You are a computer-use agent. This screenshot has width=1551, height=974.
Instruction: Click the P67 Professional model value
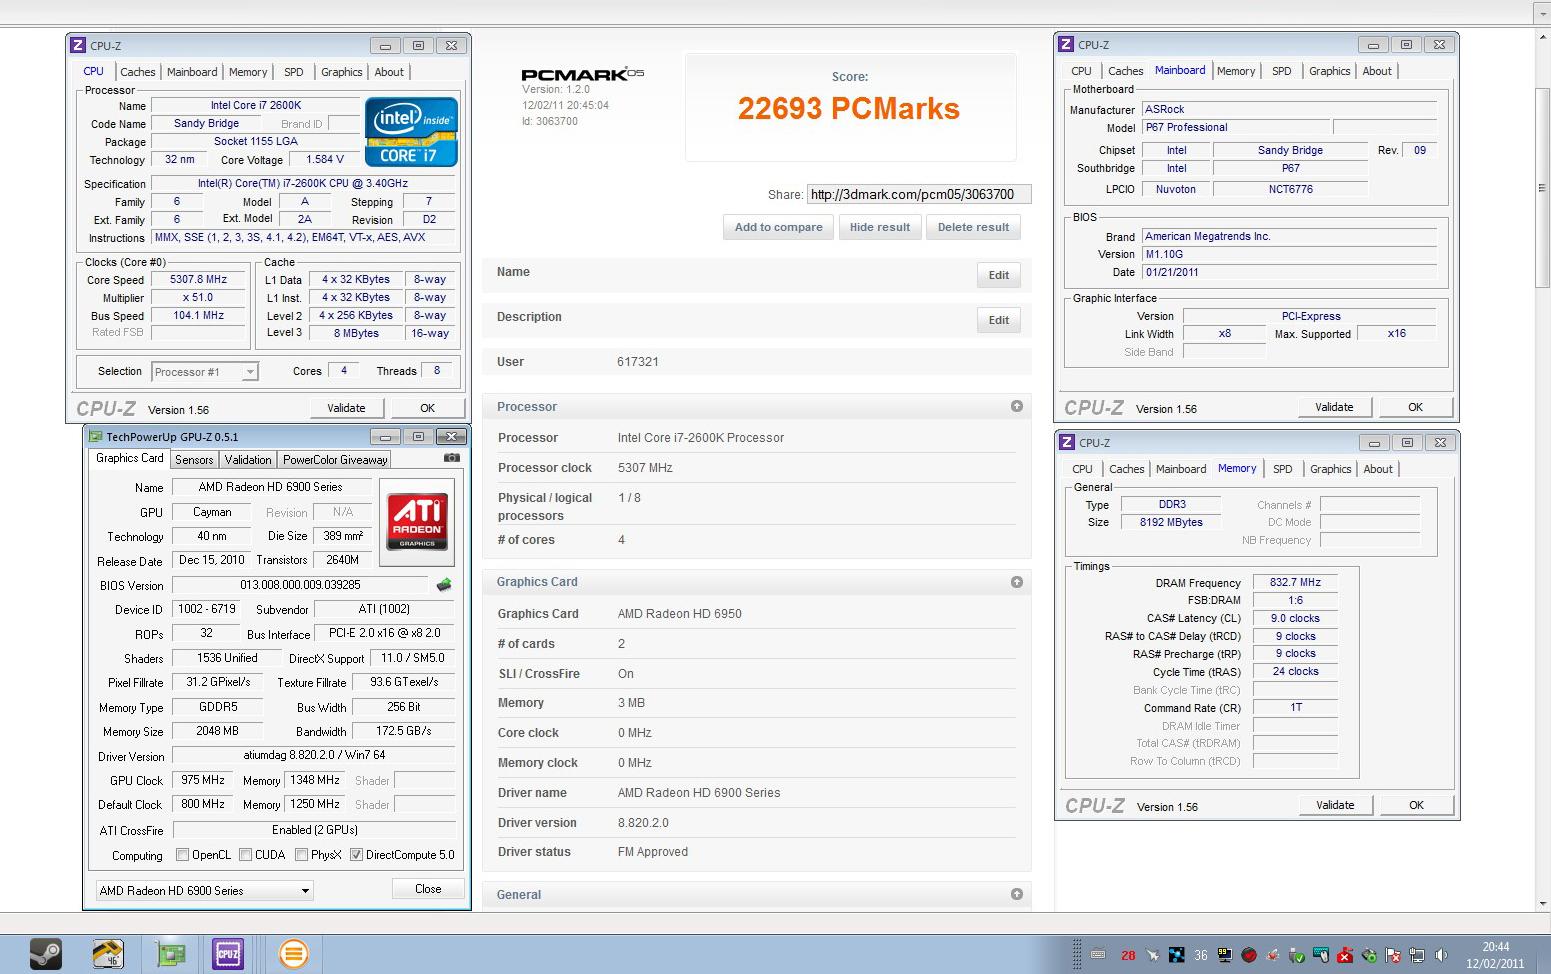click(x=1237, y=127)
